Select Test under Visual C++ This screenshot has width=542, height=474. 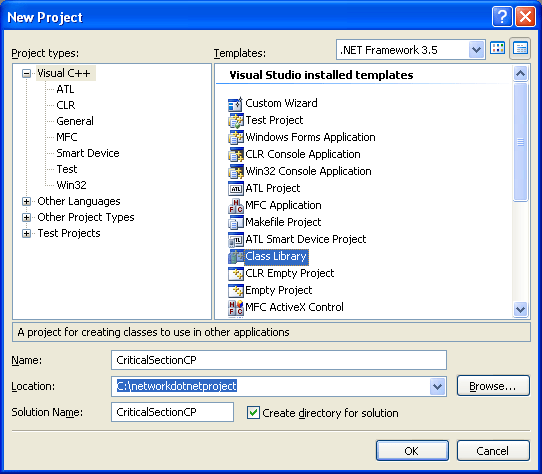click(67, 169)
